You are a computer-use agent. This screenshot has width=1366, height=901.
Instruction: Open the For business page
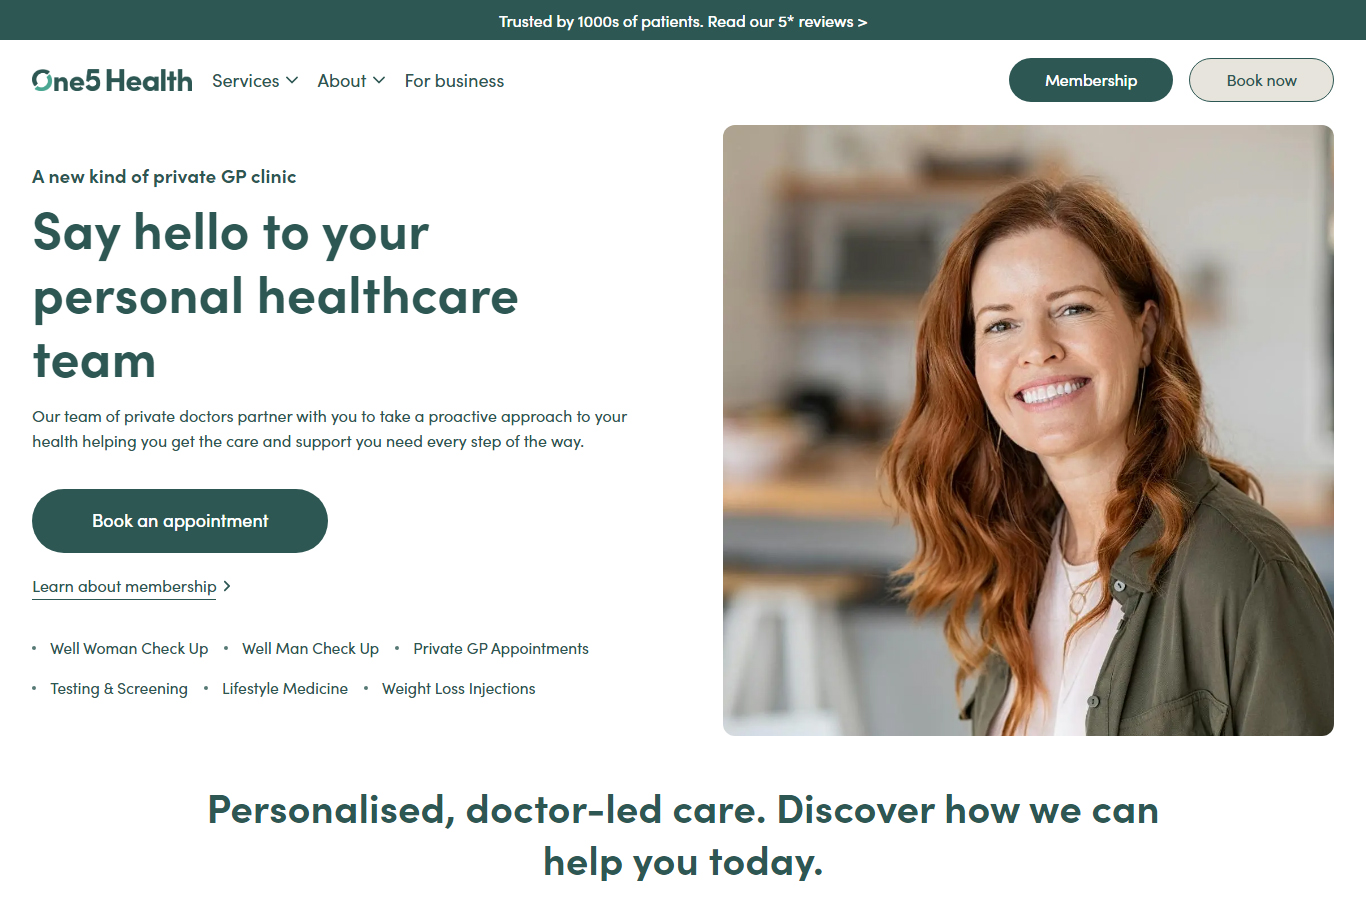[454, 81]
